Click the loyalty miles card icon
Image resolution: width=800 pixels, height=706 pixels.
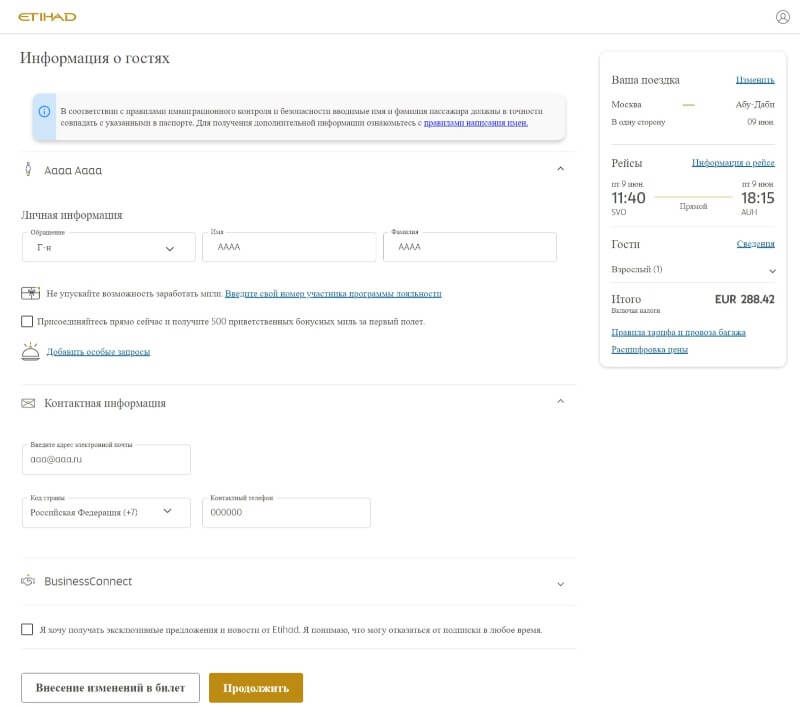point(31,293)
